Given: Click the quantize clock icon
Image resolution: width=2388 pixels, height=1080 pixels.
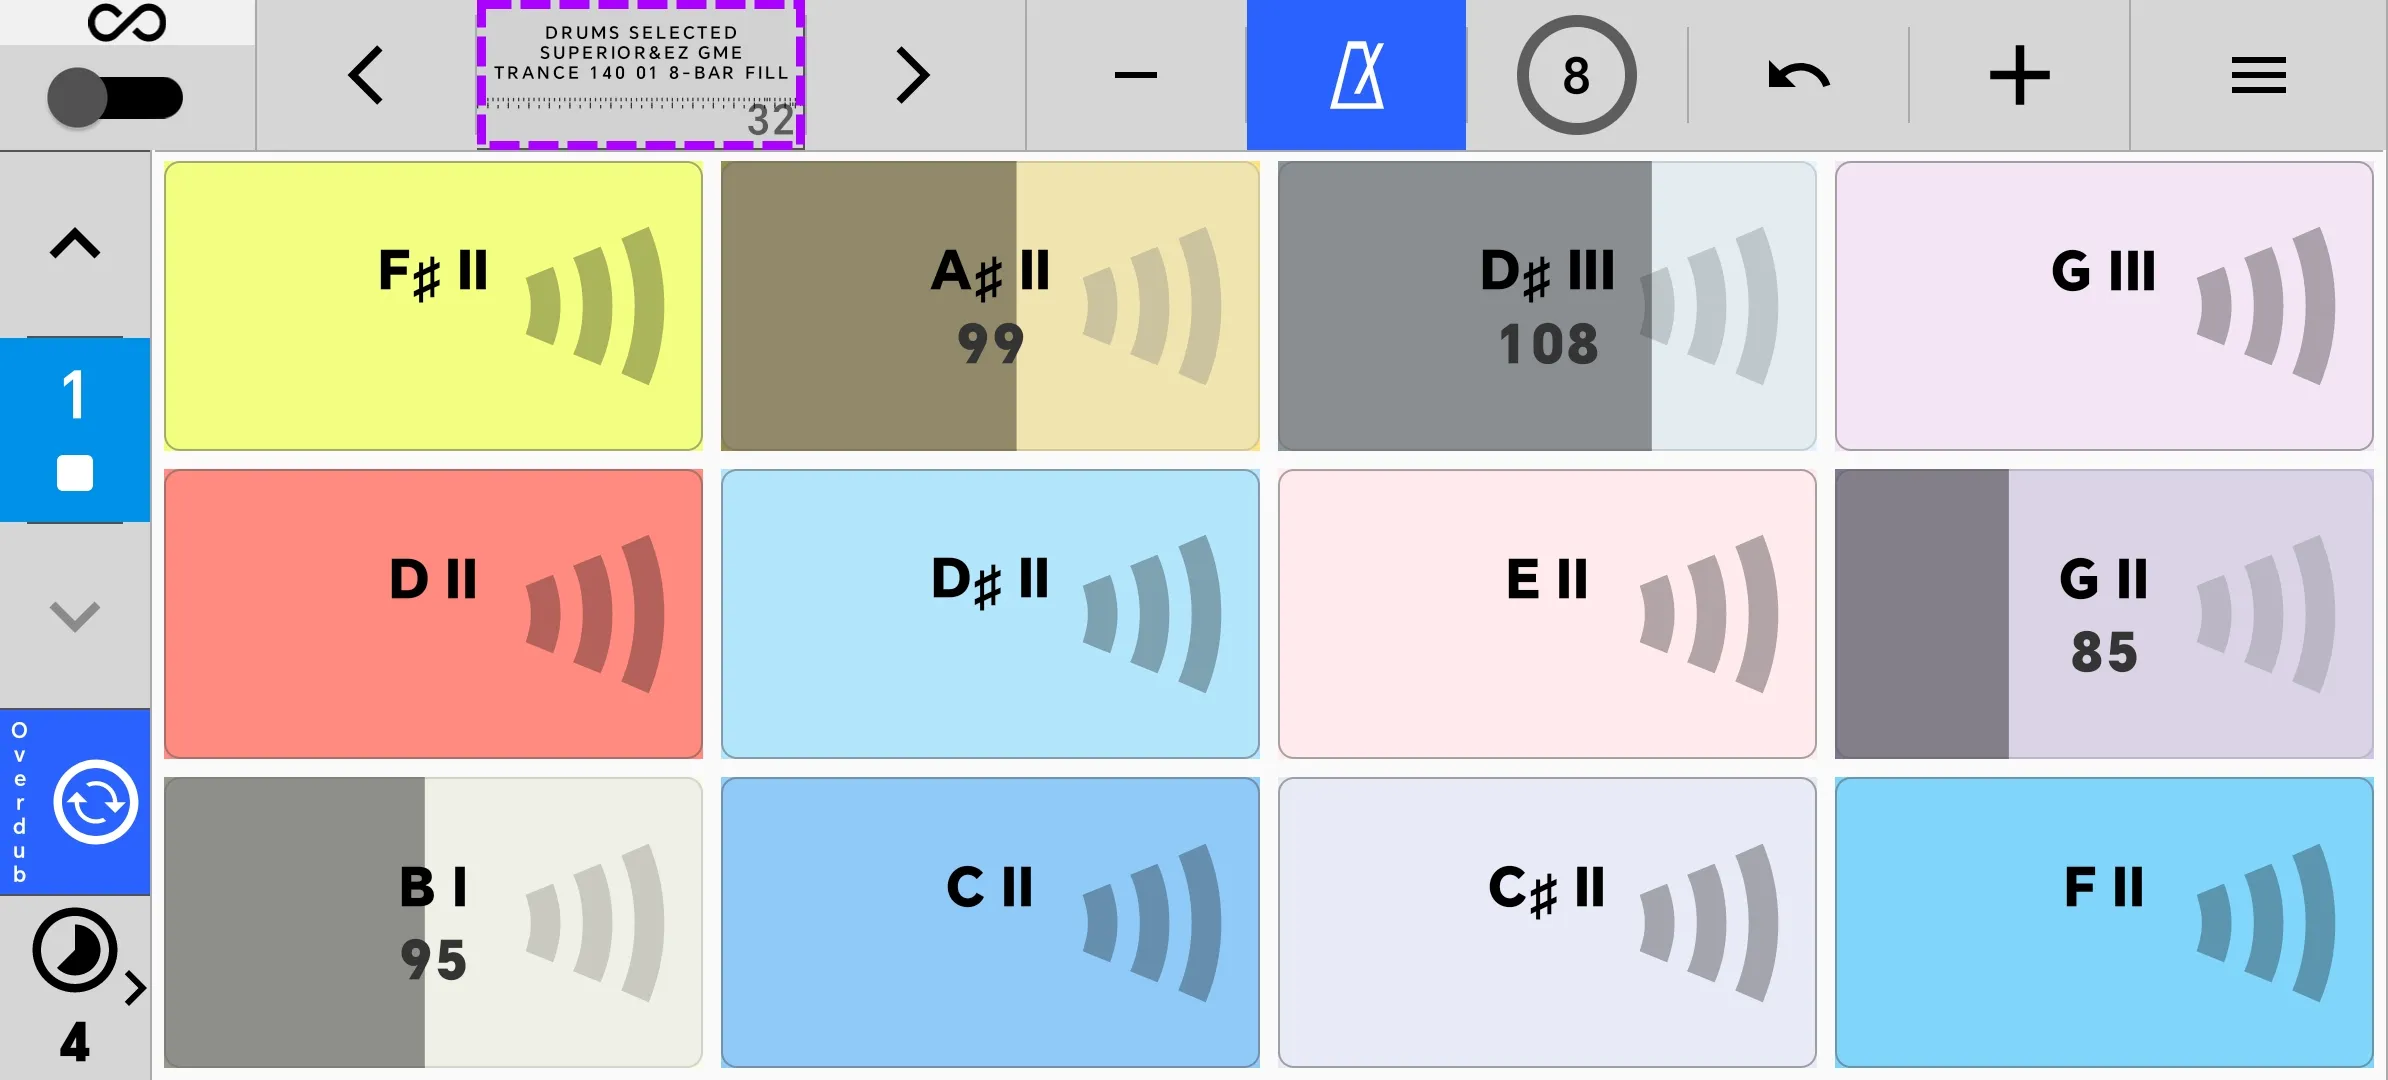Looking at the screenshot, I should tap(75, 949).
